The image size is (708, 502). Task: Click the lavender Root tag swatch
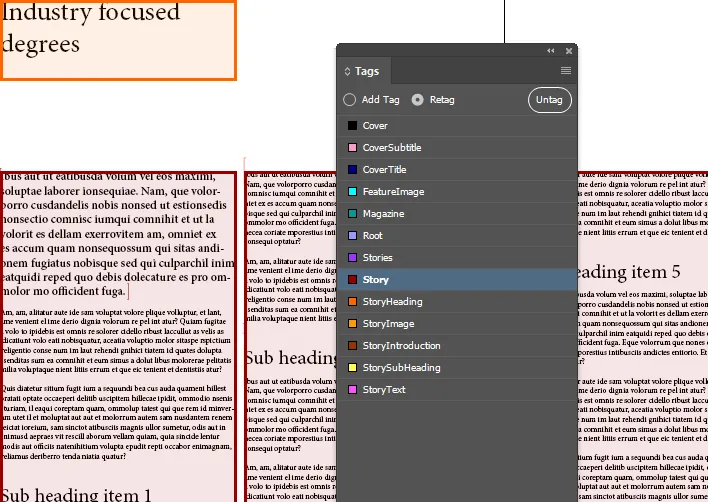352,235
